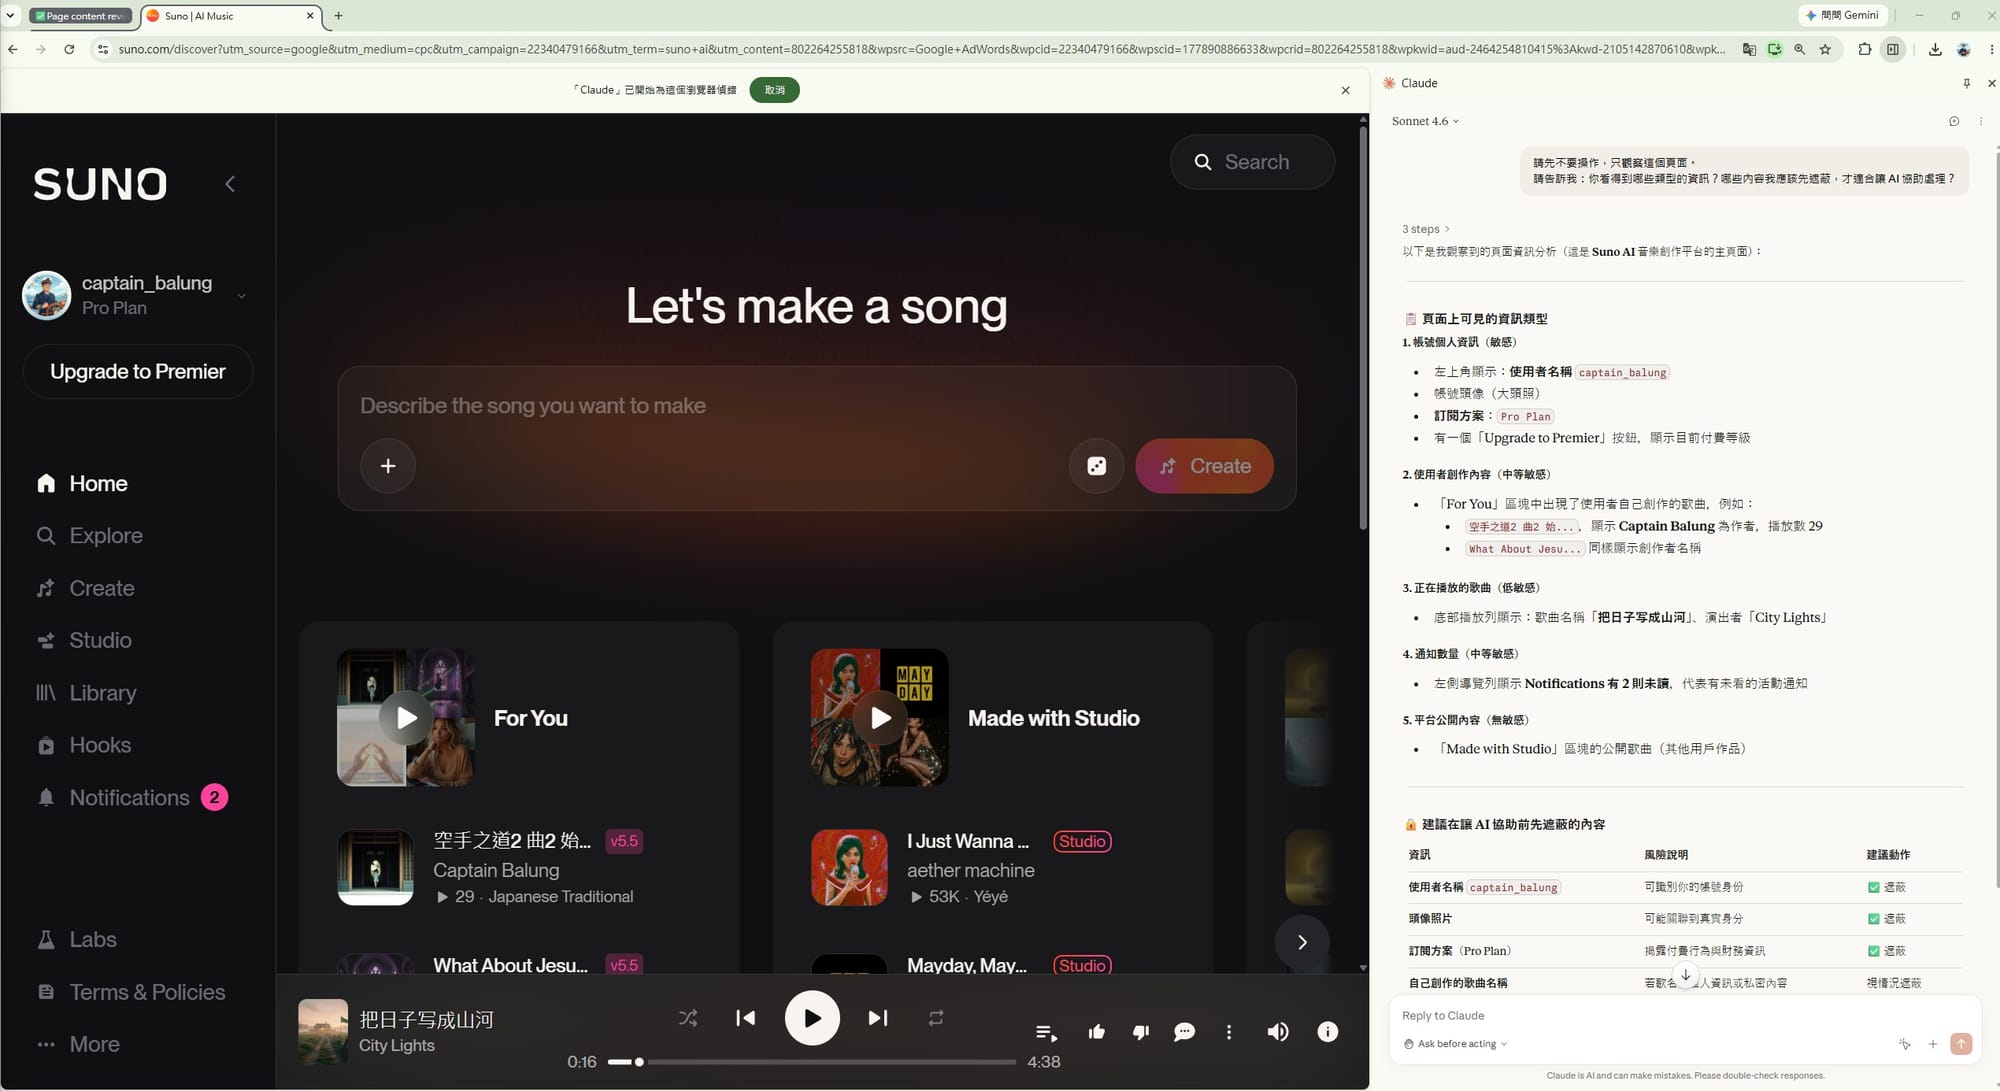This screenshot has height=1091, width=2000.
Task: Open the Chrome three-dot main menu
Action: [1990, 49]
